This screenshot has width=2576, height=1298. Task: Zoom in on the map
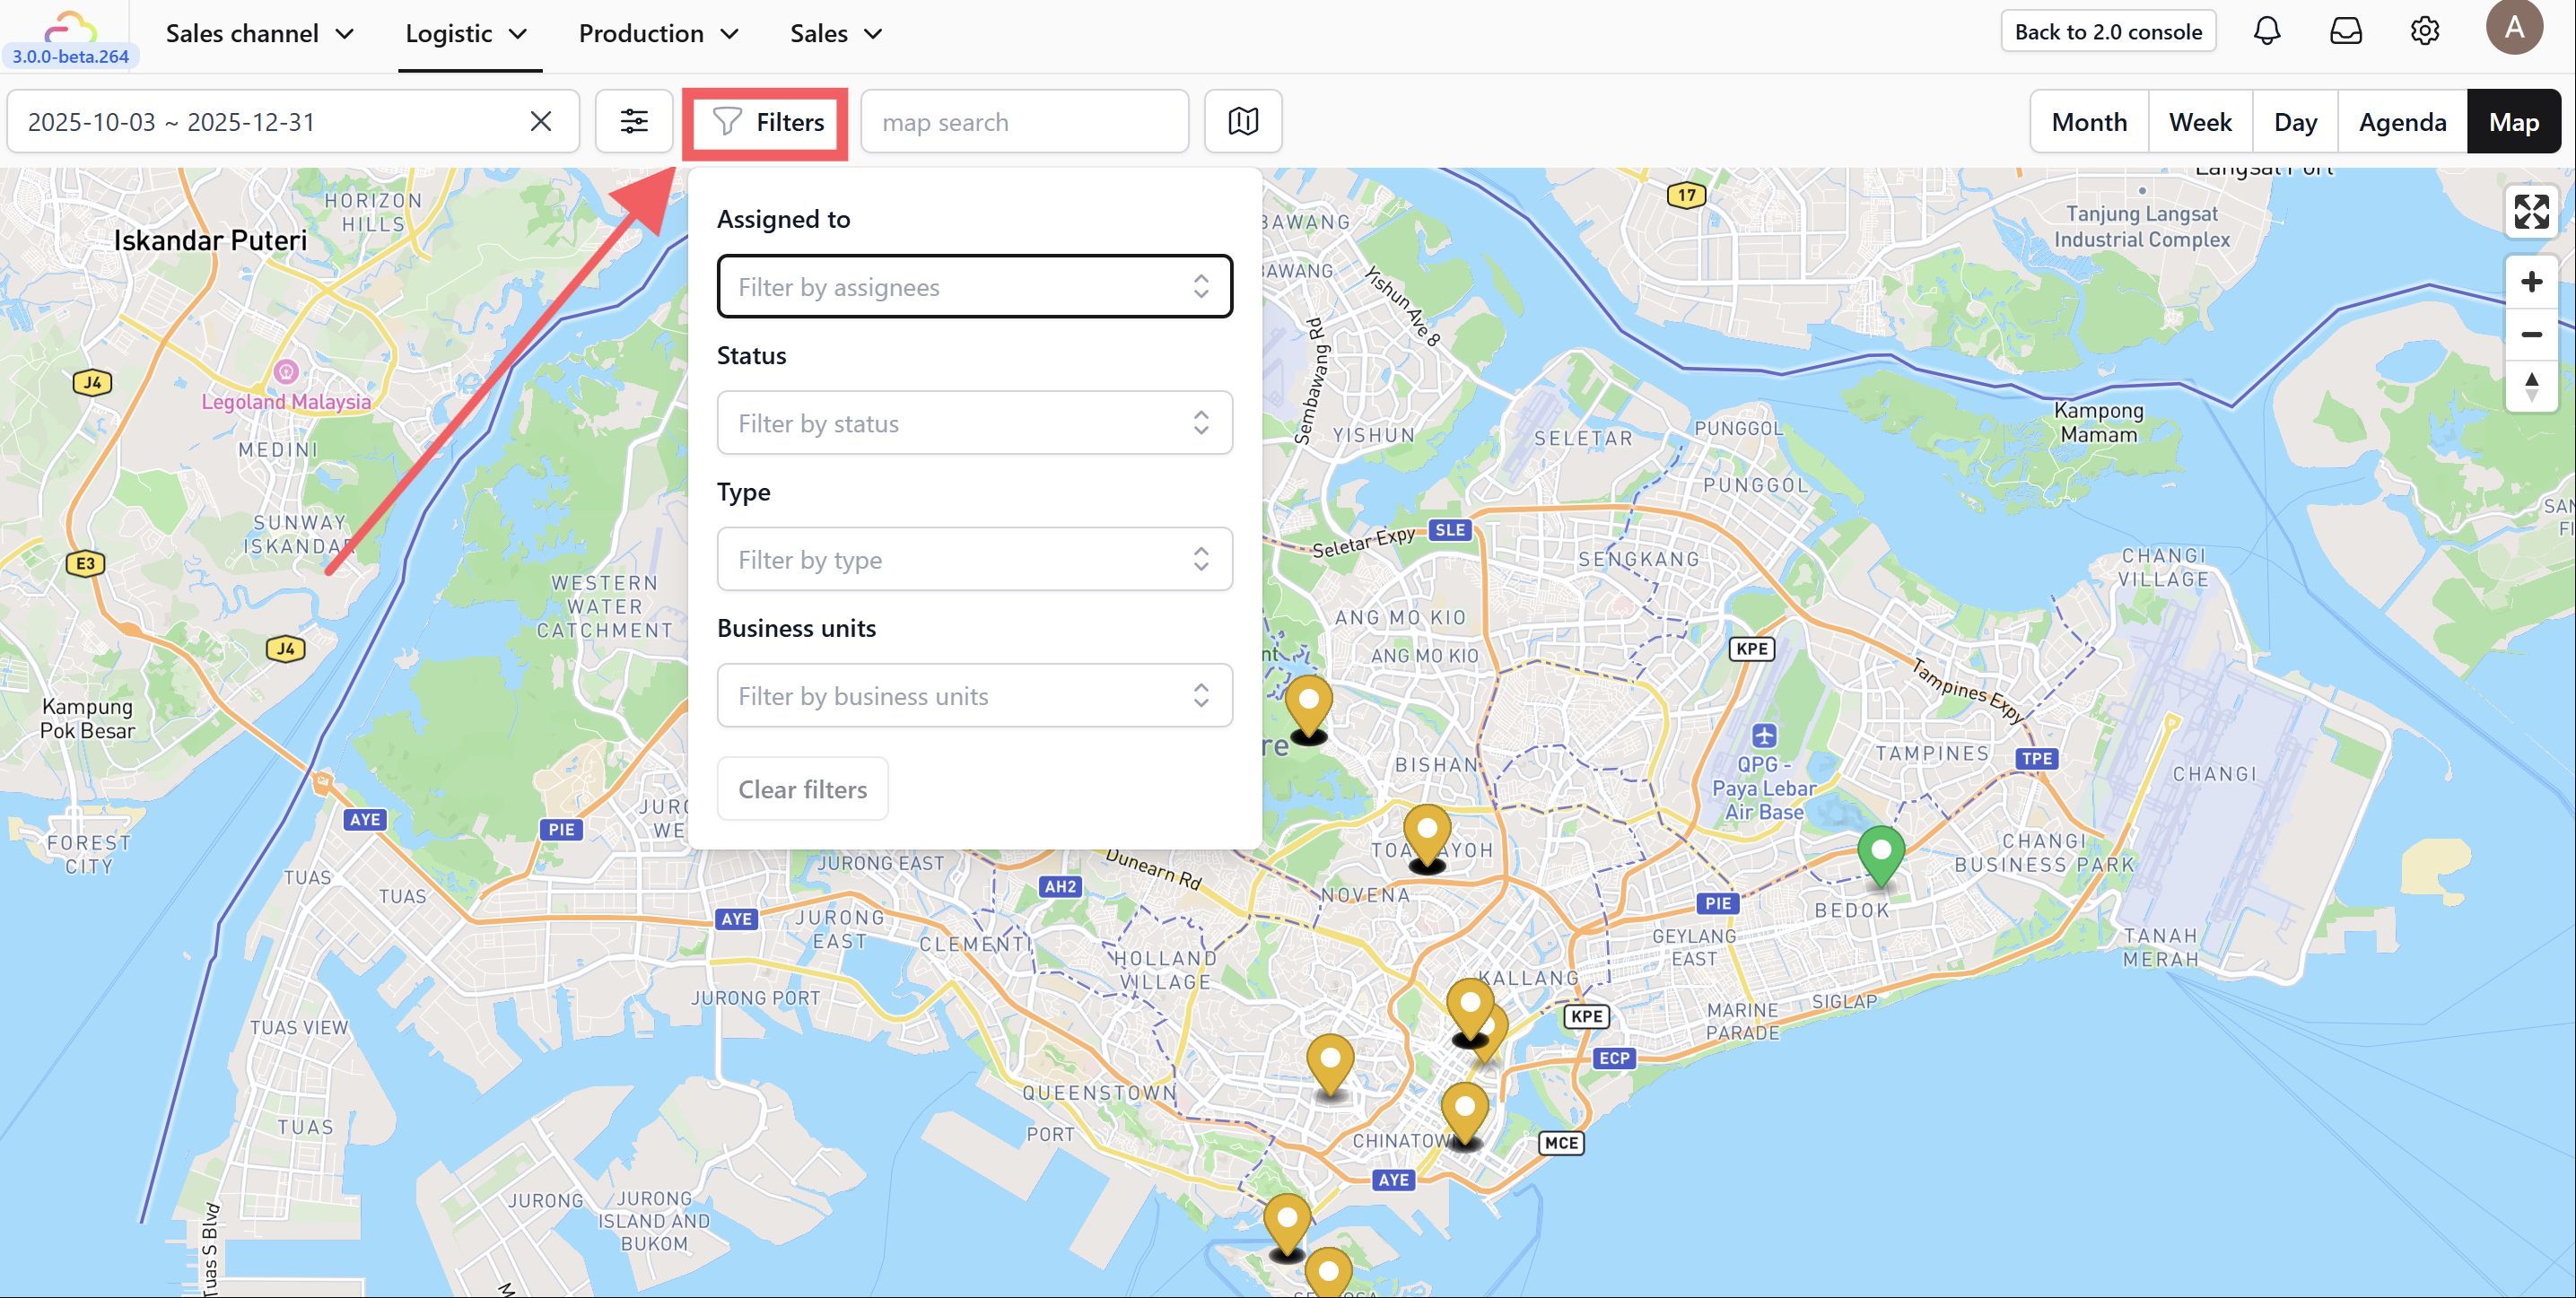tap(2531, 282)
